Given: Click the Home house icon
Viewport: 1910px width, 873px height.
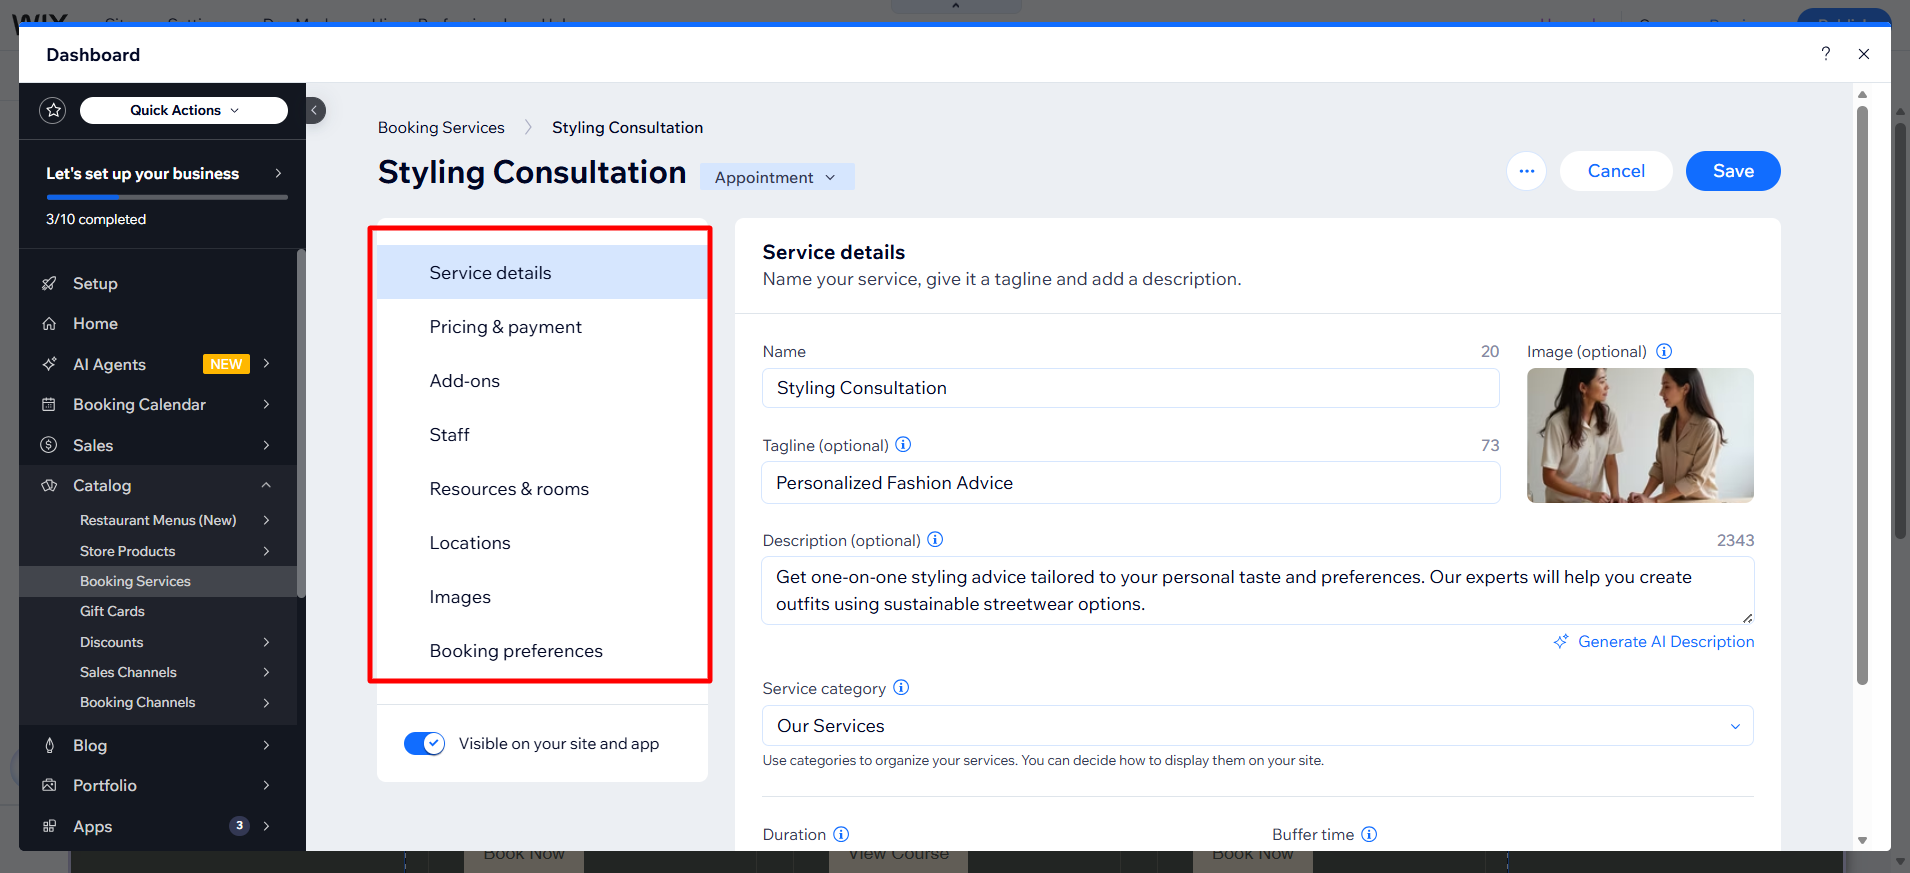Looking at the screenshot, I should click(49, 323).
